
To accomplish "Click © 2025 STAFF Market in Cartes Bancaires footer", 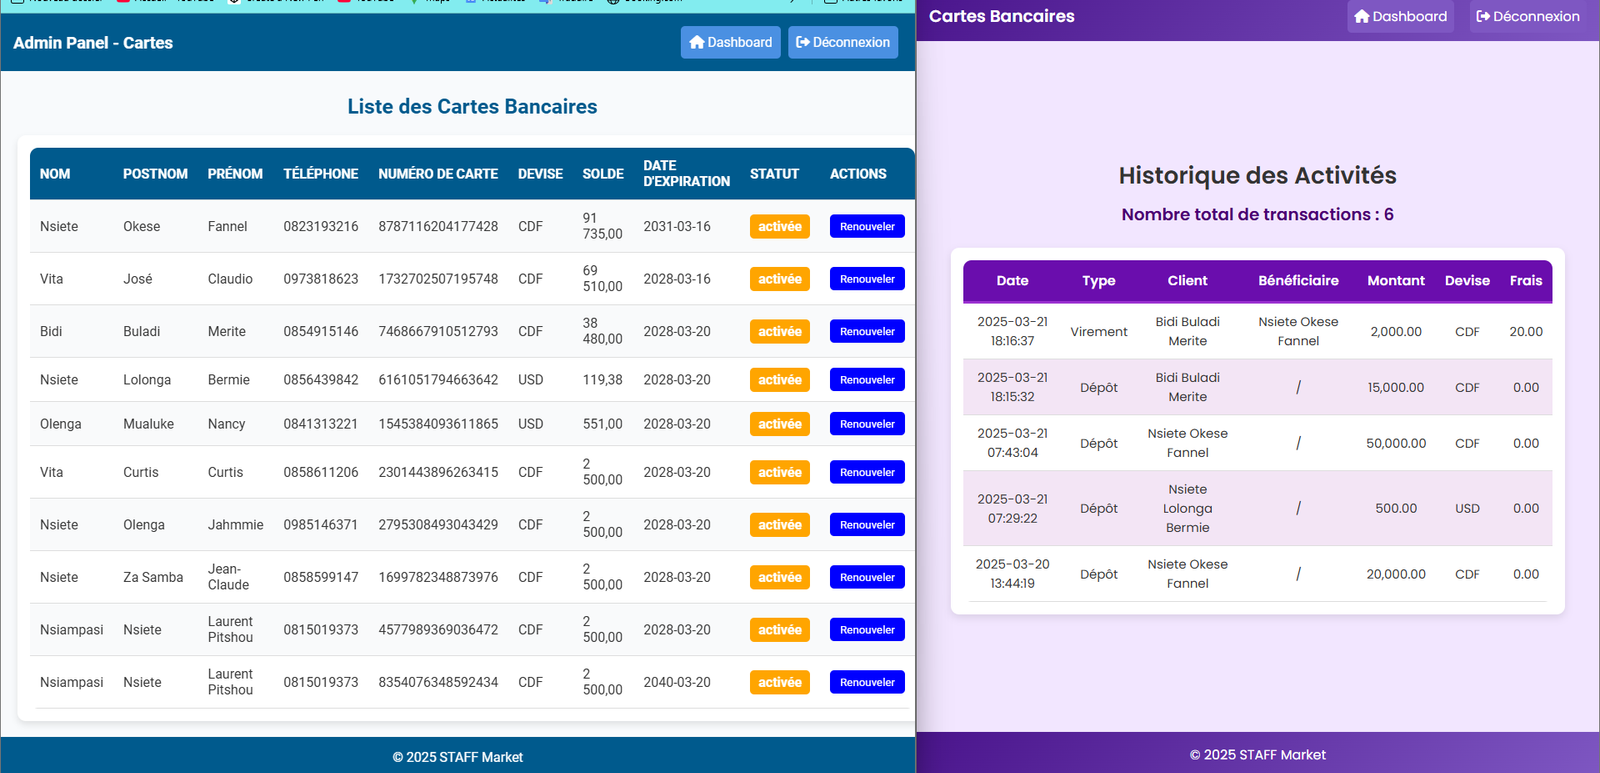I will click(x=1257, y=755).
